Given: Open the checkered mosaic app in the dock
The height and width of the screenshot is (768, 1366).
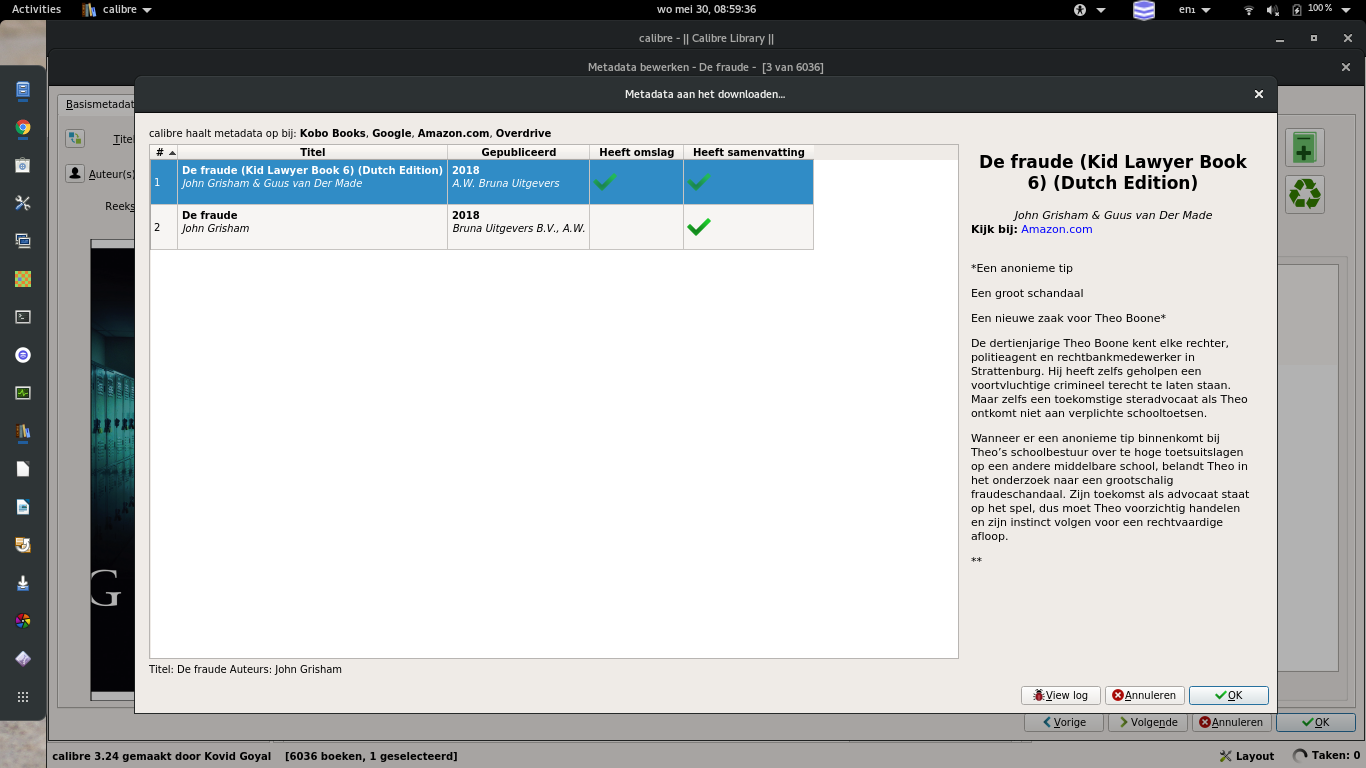Looking at the screenshot, I should click(23, 279).
